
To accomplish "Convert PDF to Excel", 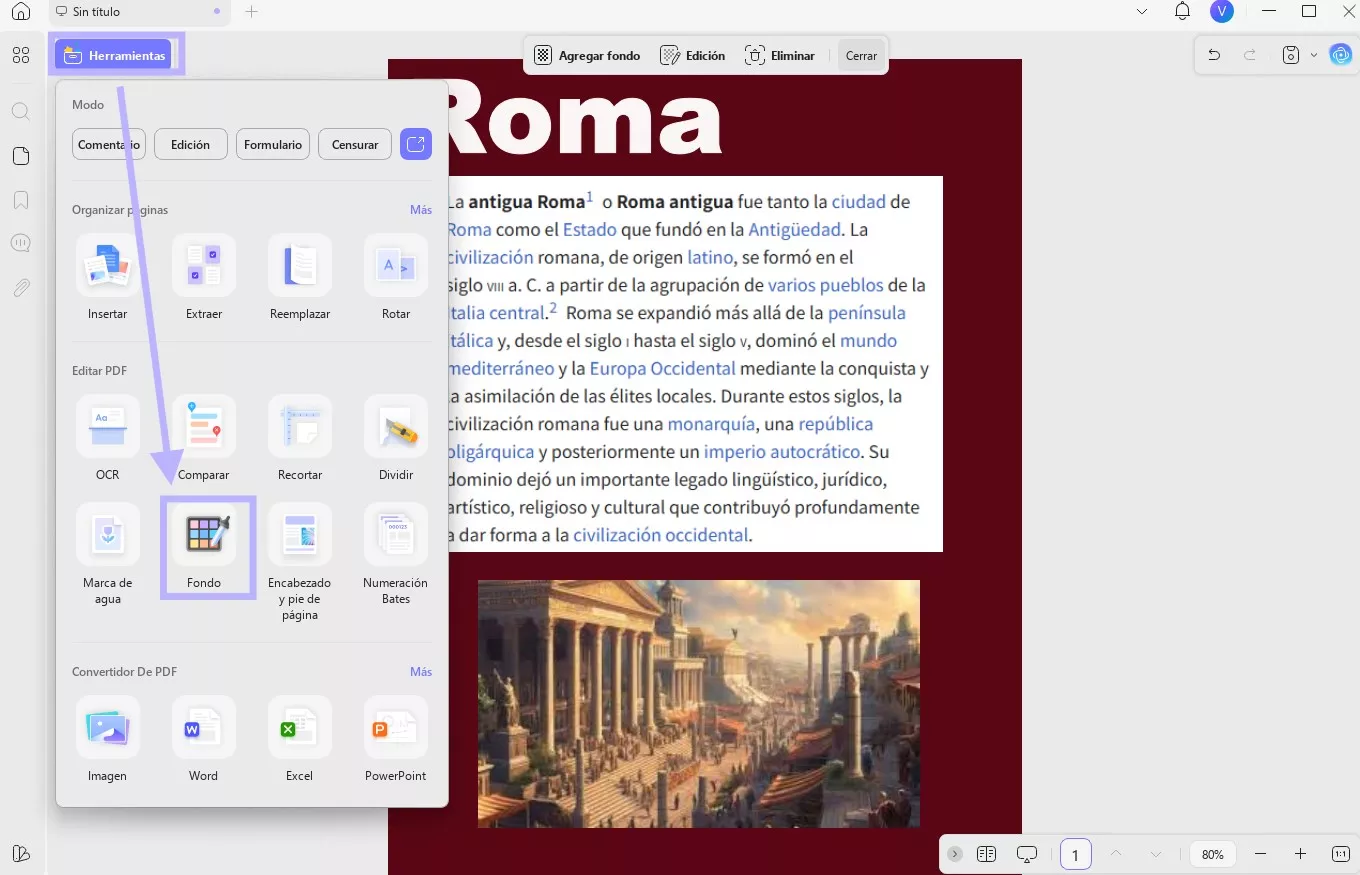I will (300, 739).
